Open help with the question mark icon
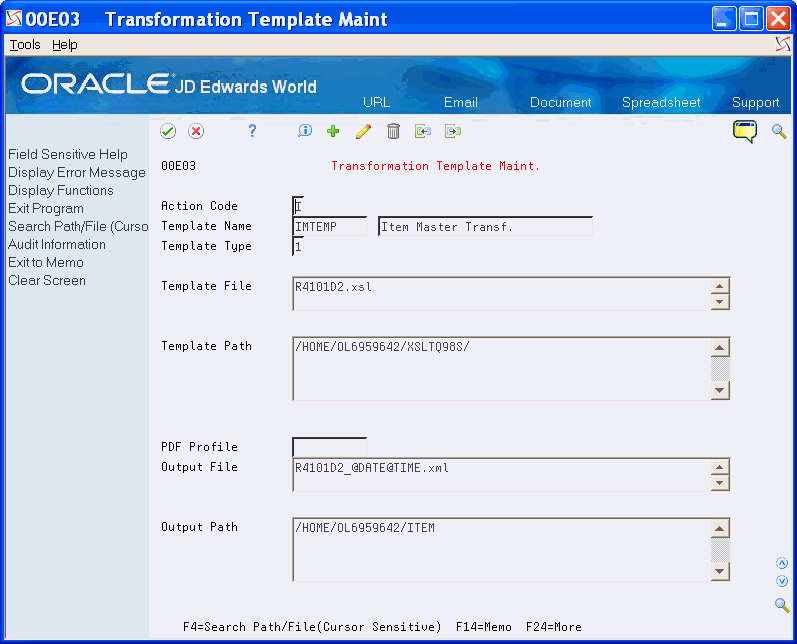This screenshot has height=644, width=797. point(252,131)
